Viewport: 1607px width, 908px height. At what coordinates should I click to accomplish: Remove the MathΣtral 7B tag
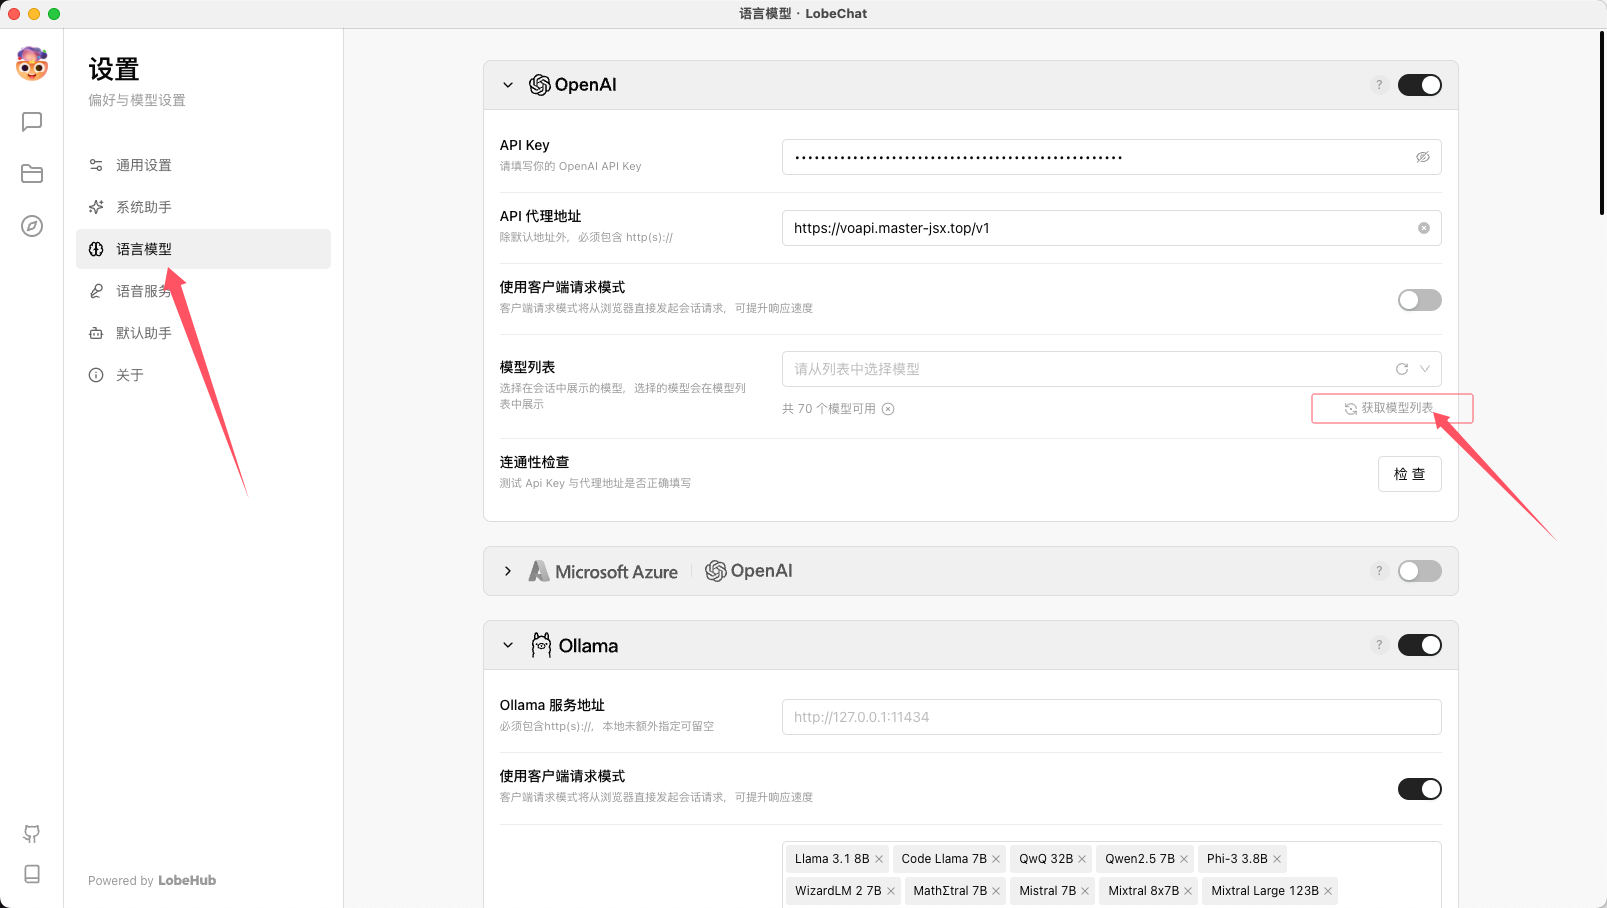coord(996,891)
